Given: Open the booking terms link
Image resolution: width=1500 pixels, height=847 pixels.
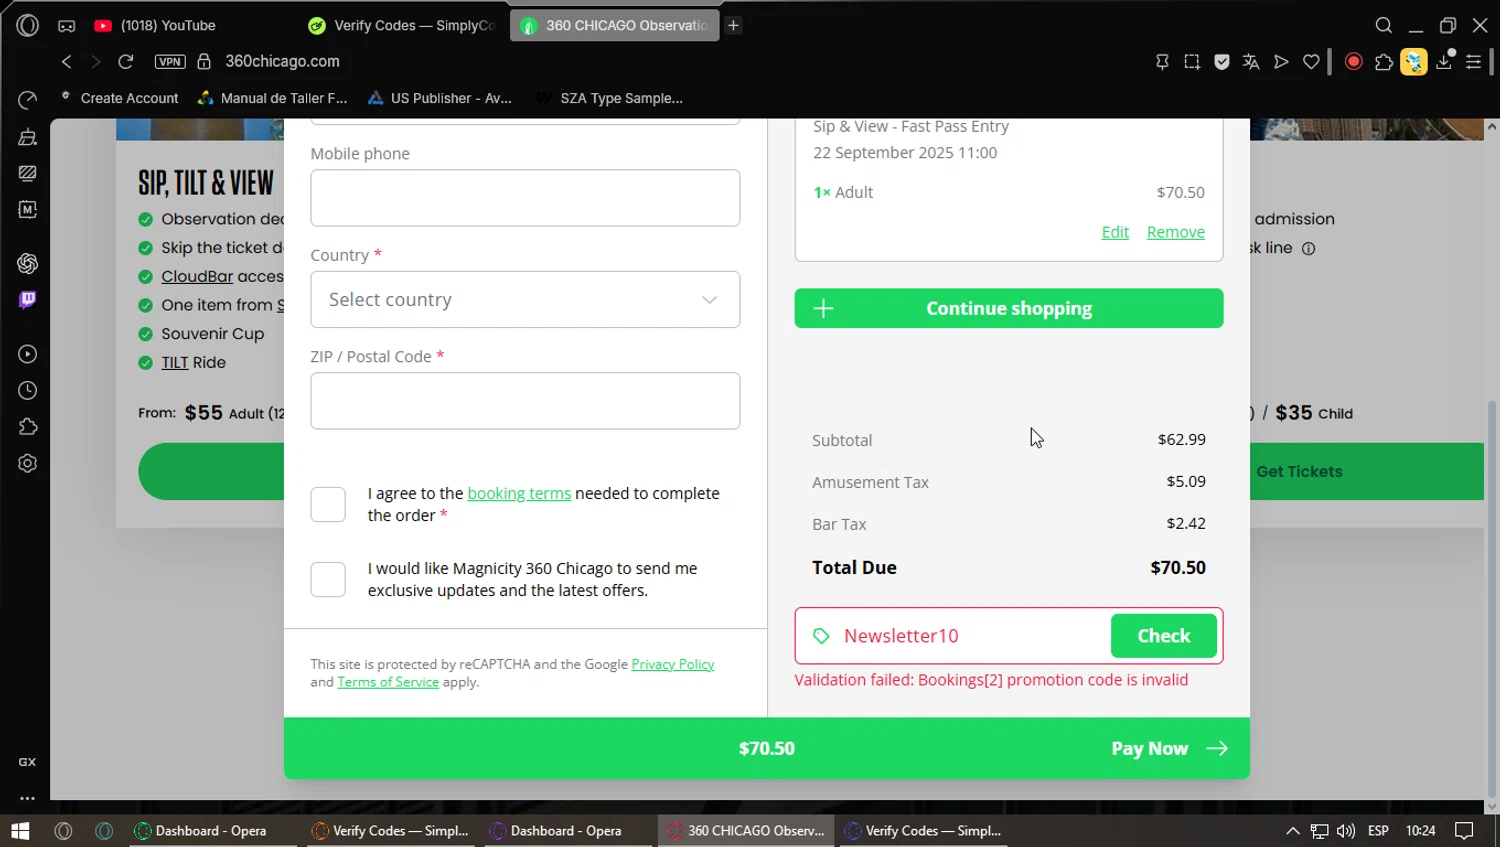Looking at the screenshot, I should click(519, 494).
